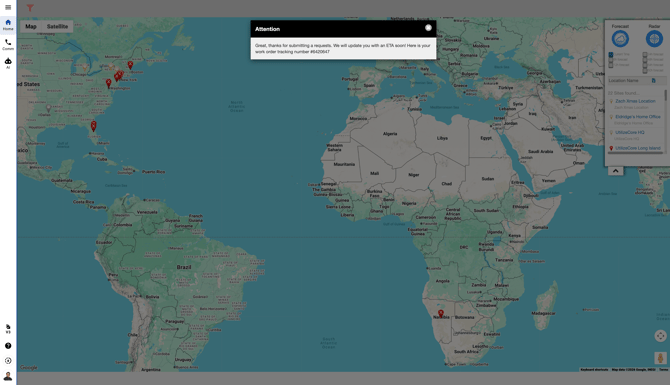Switch to Map view
670x385 pixels.
tap(31, 26)
